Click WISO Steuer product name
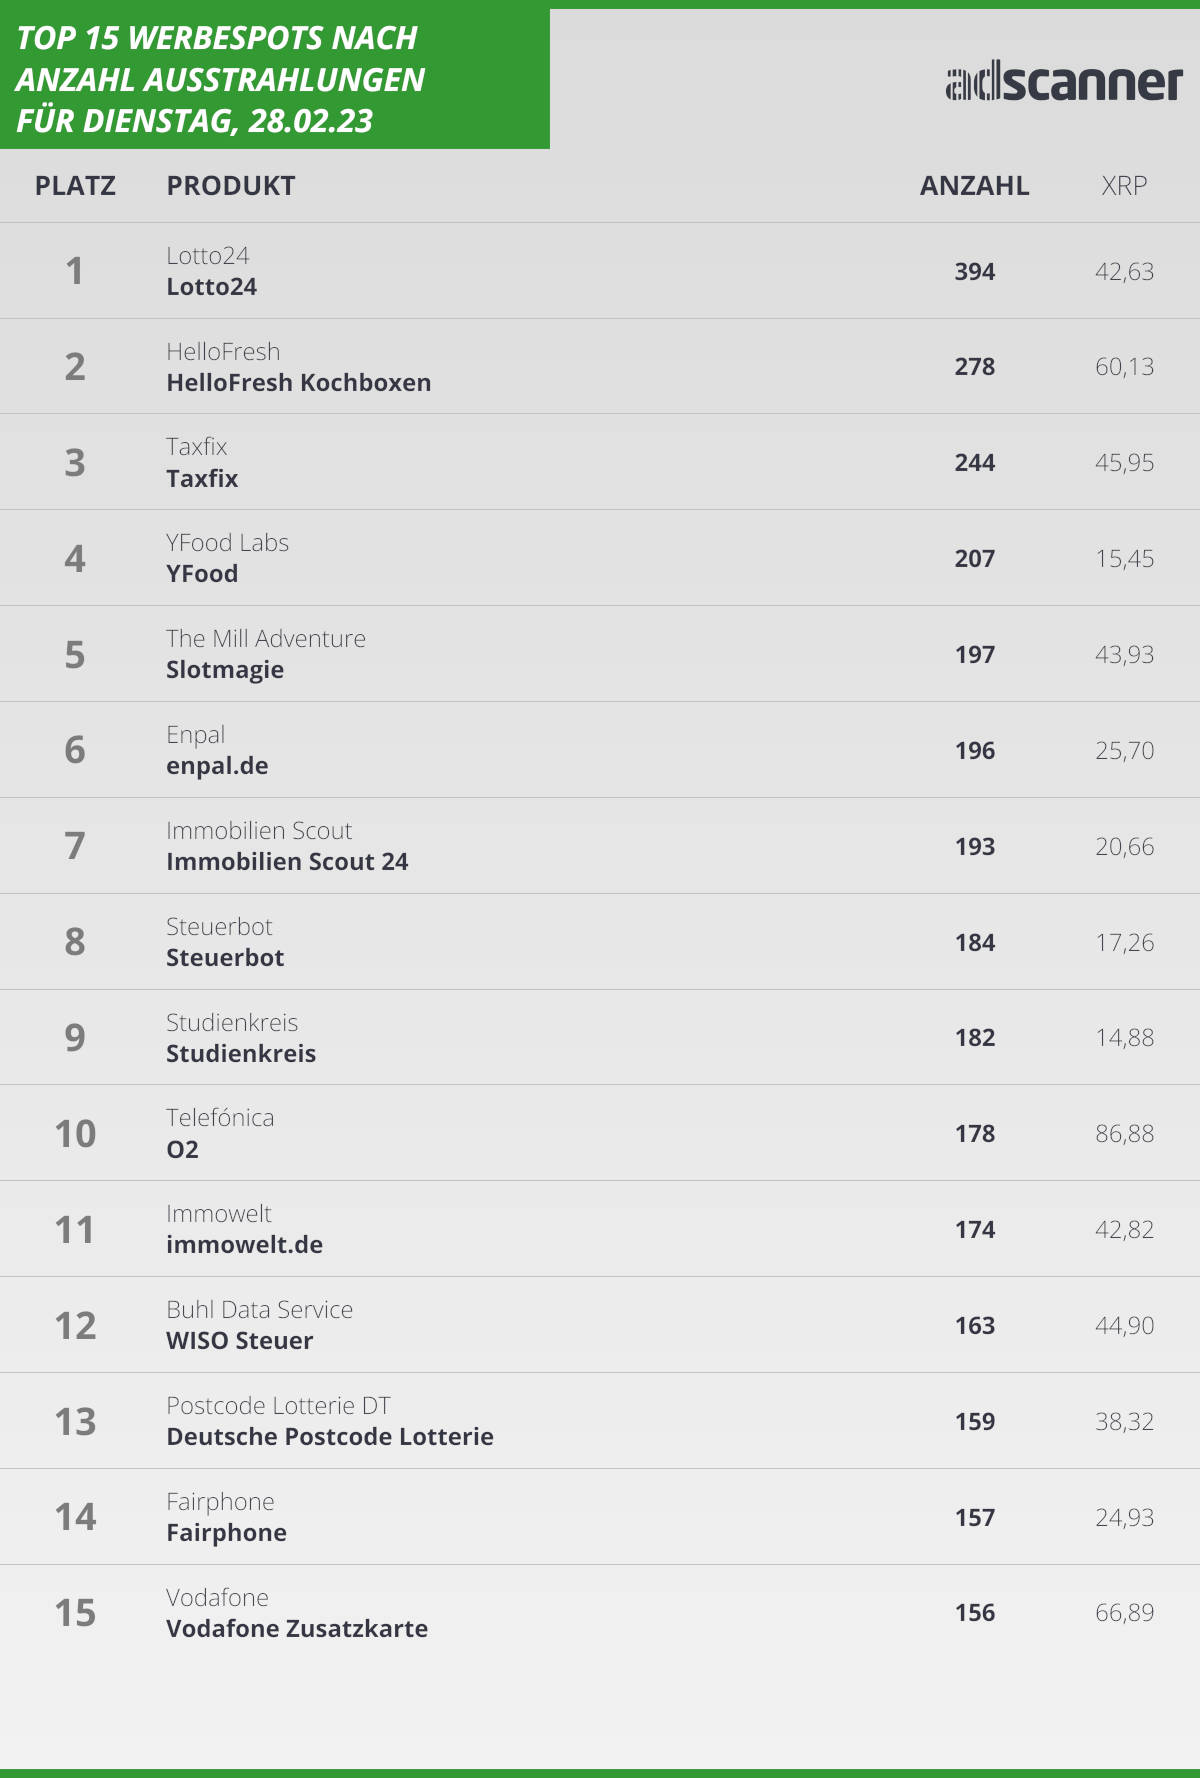The image size is (1200, 1778). [x=239, y=1341]
